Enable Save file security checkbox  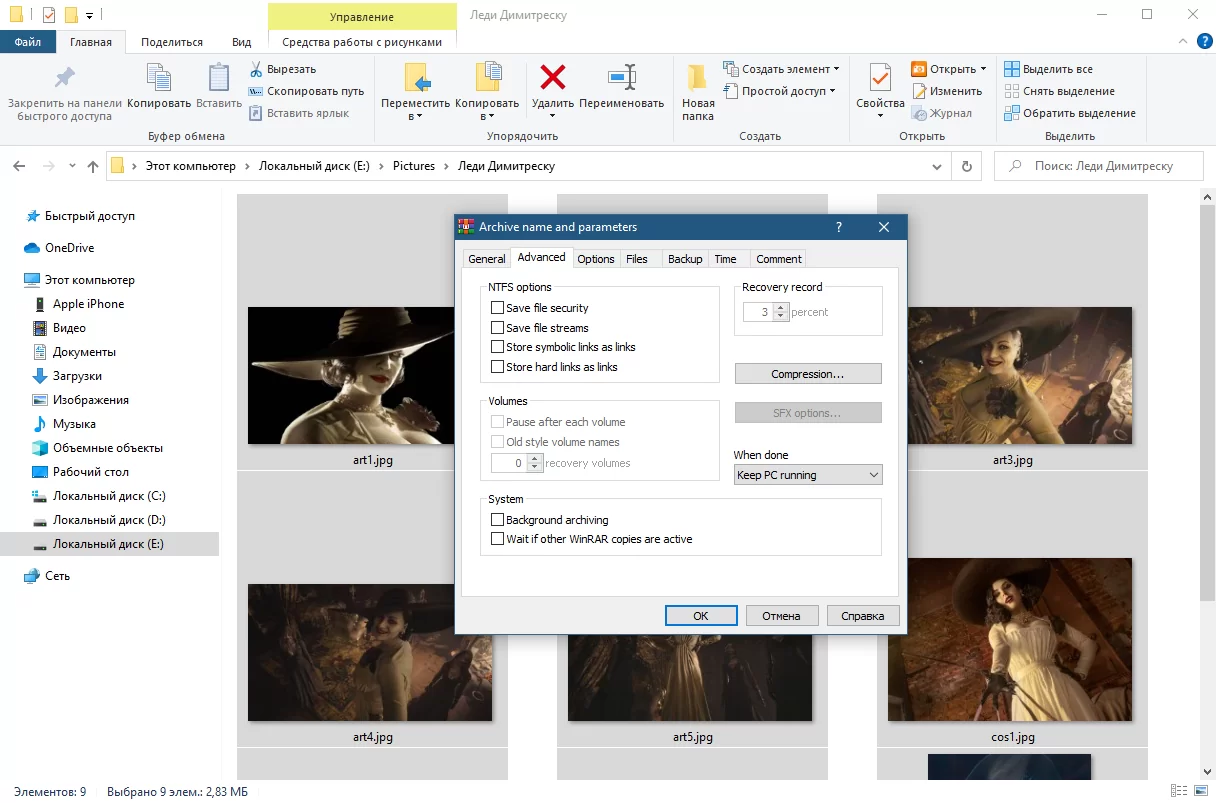(497, 308)
